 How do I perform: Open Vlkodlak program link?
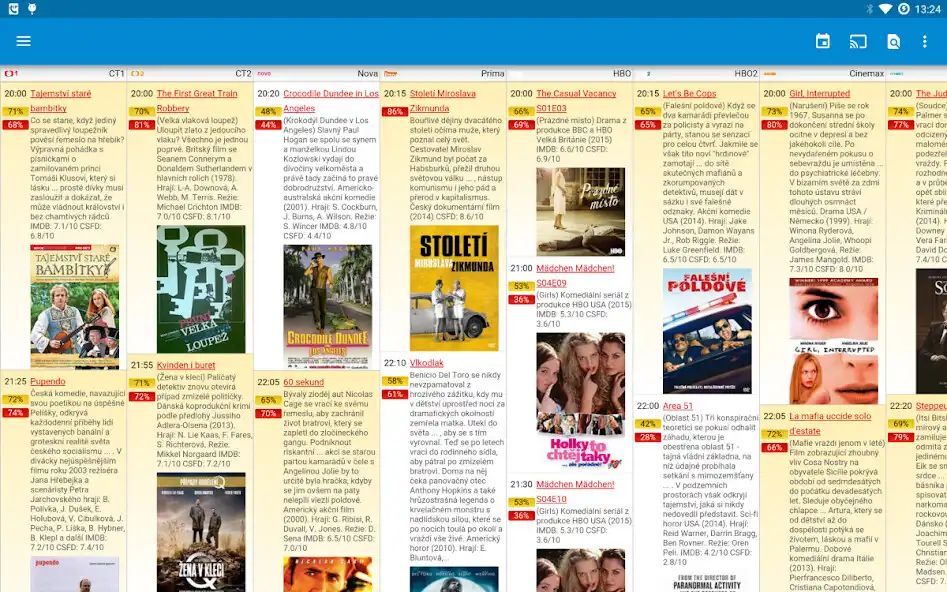(x=426, y=363)
